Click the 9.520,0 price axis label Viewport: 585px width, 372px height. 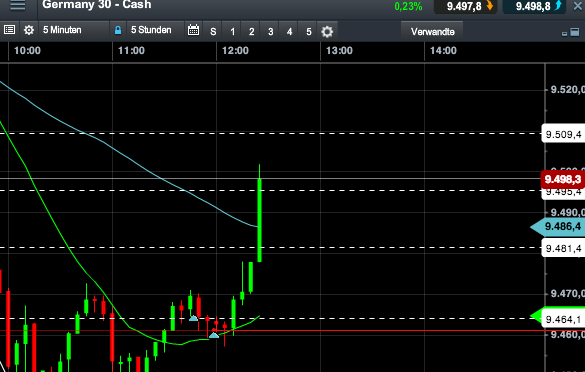(x=567, y=90)
